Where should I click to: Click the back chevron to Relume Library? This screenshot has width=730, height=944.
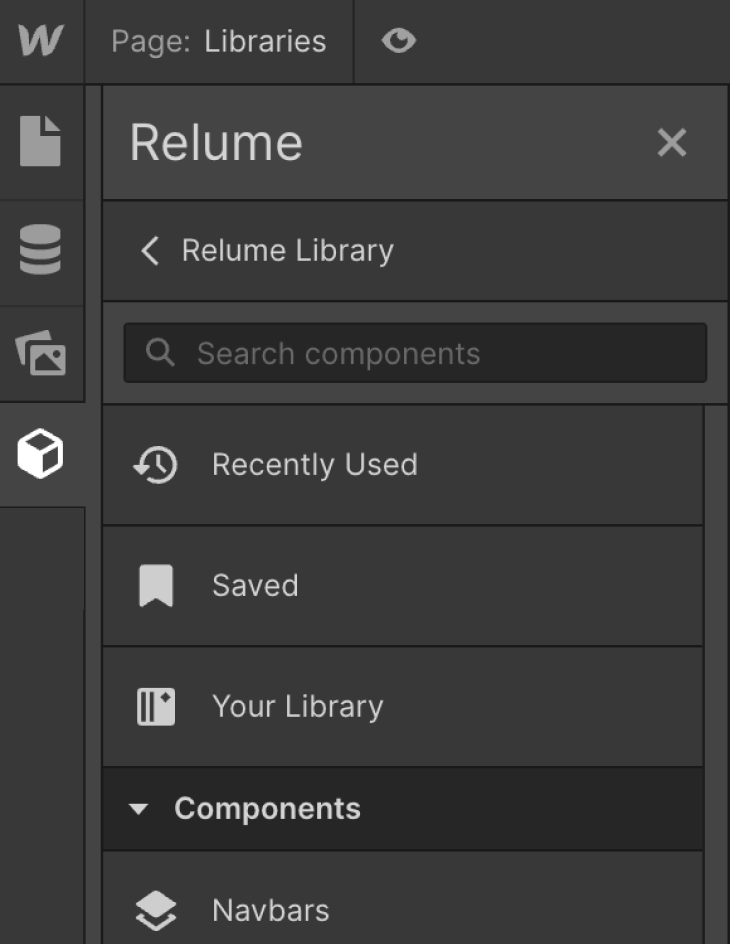150,251
